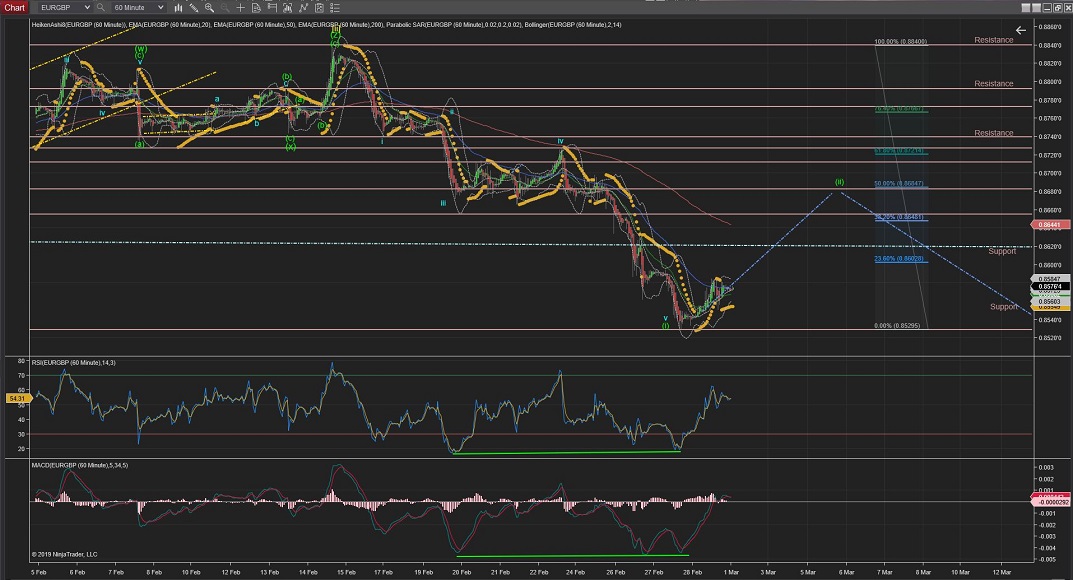
Task: Click the RSI(EURGBP (60 Minute),14,3) panel label
Action: pyautogui.click(x=74, y=362)
